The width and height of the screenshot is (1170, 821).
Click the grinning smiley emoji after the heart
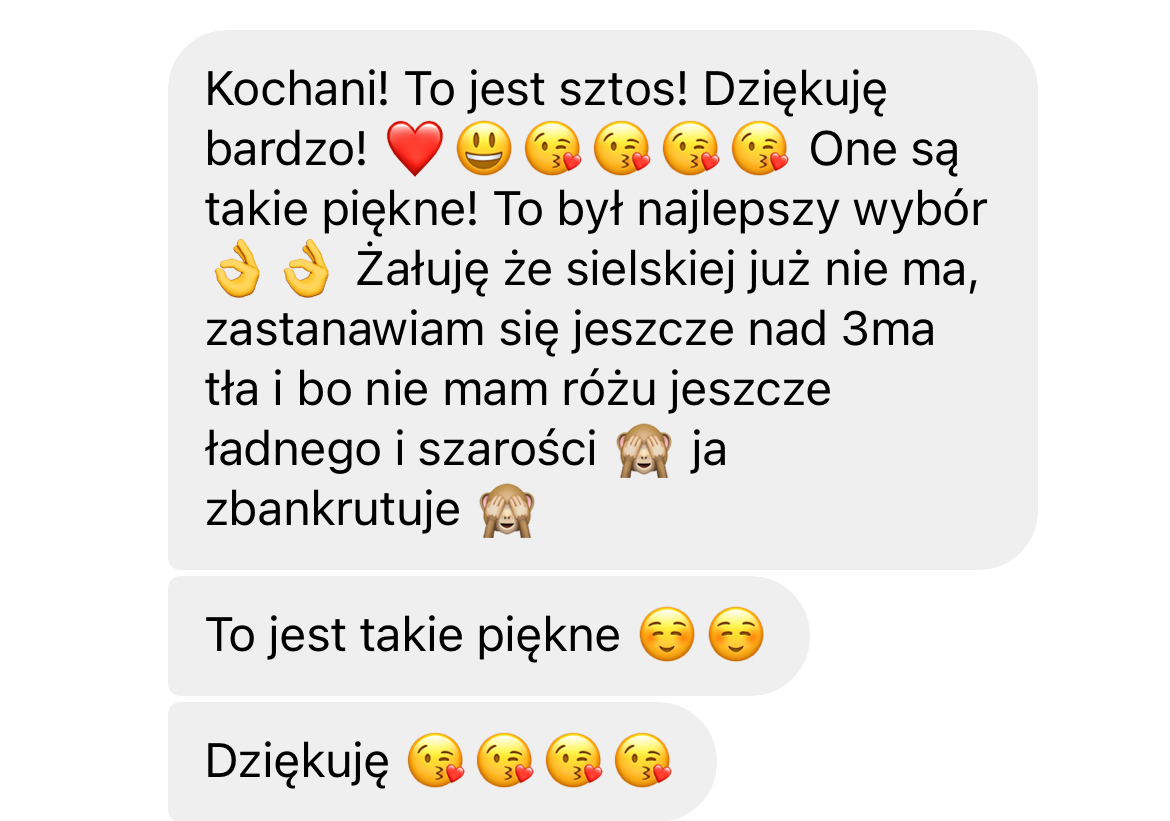coord(484,149)
